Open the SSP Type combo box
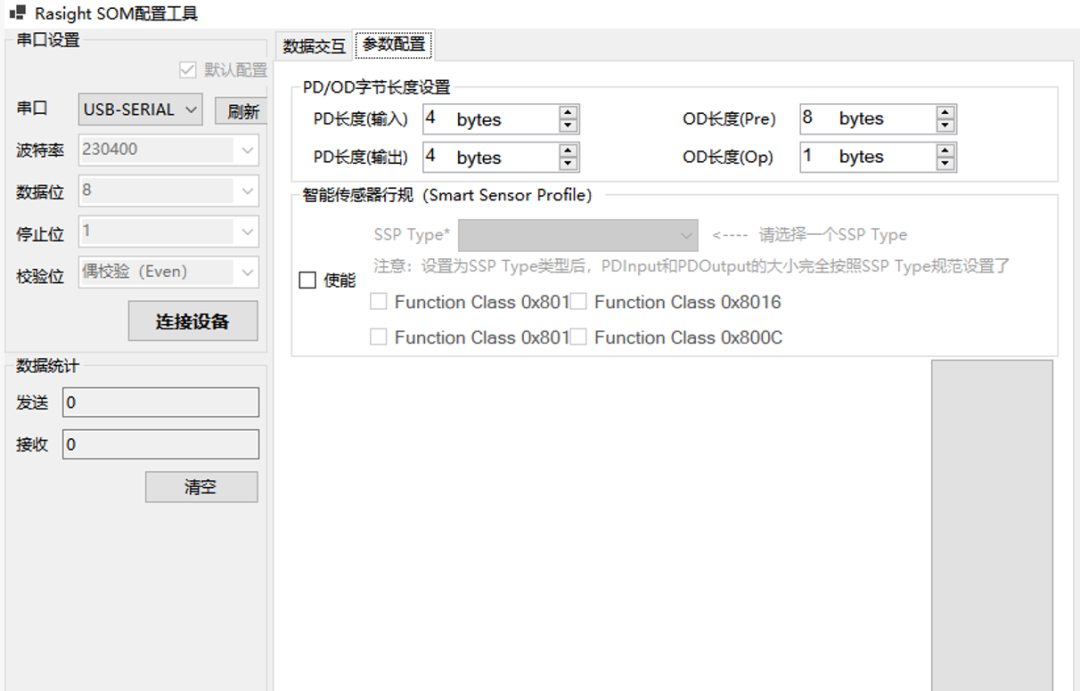This screenshot has width=1080, height=691. pyautogui.click(x=578, y=235)
